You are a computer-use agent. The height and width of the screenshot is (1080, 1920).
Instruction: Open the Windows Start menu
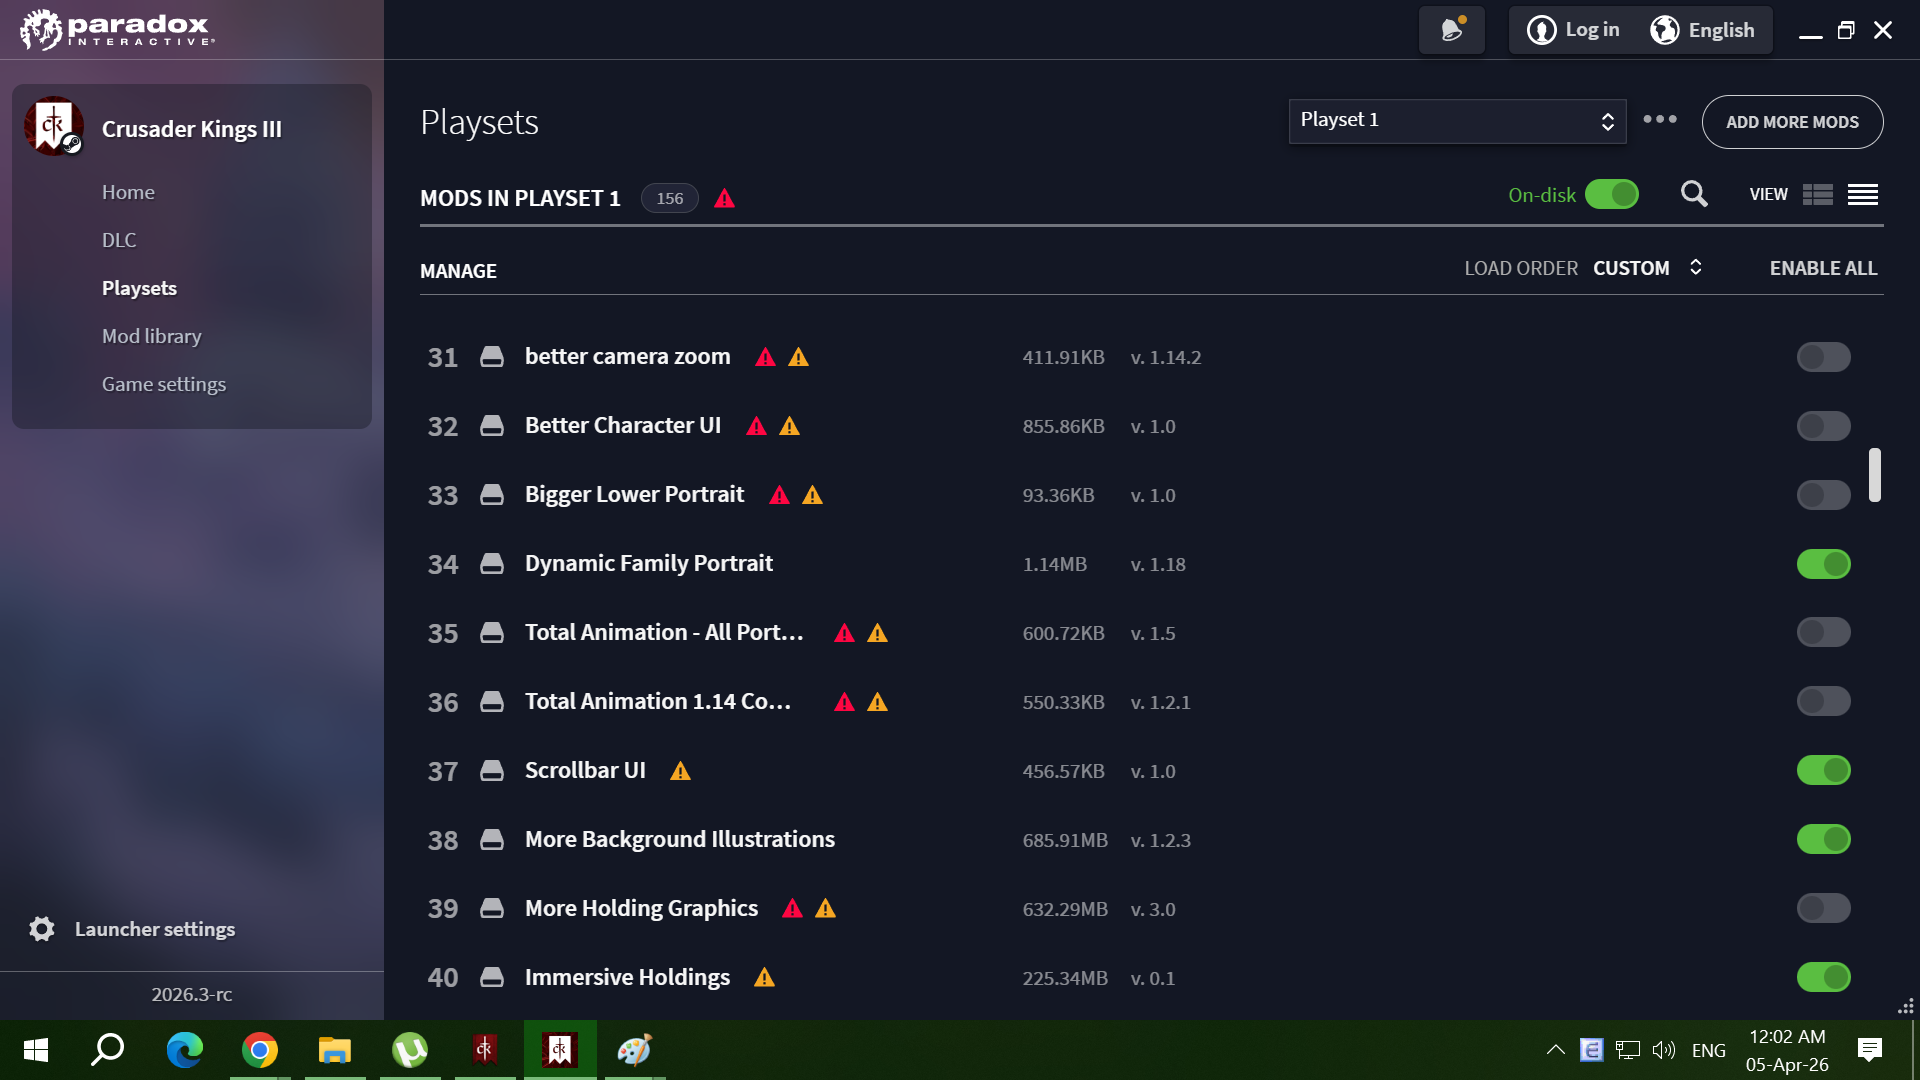point(36,1050)
